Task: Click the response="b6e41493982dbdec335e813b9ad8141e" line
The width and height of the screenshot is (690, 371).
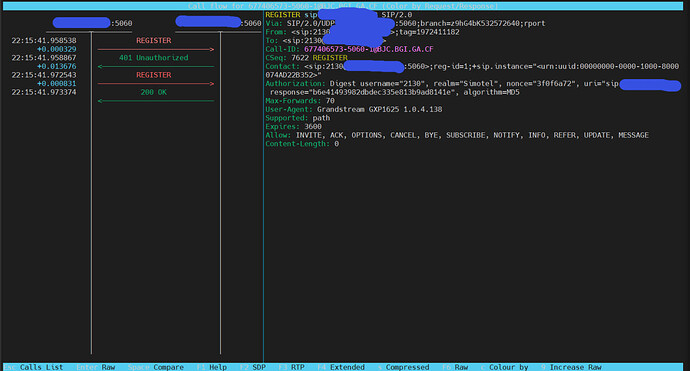Action: click(395, 92)
